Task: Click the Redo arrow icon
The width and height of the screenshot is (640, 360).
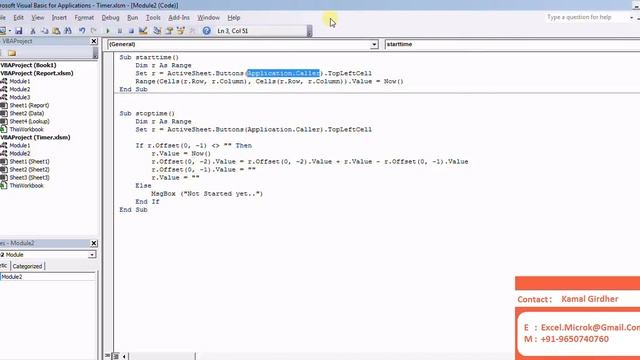Action: [93, 31]
